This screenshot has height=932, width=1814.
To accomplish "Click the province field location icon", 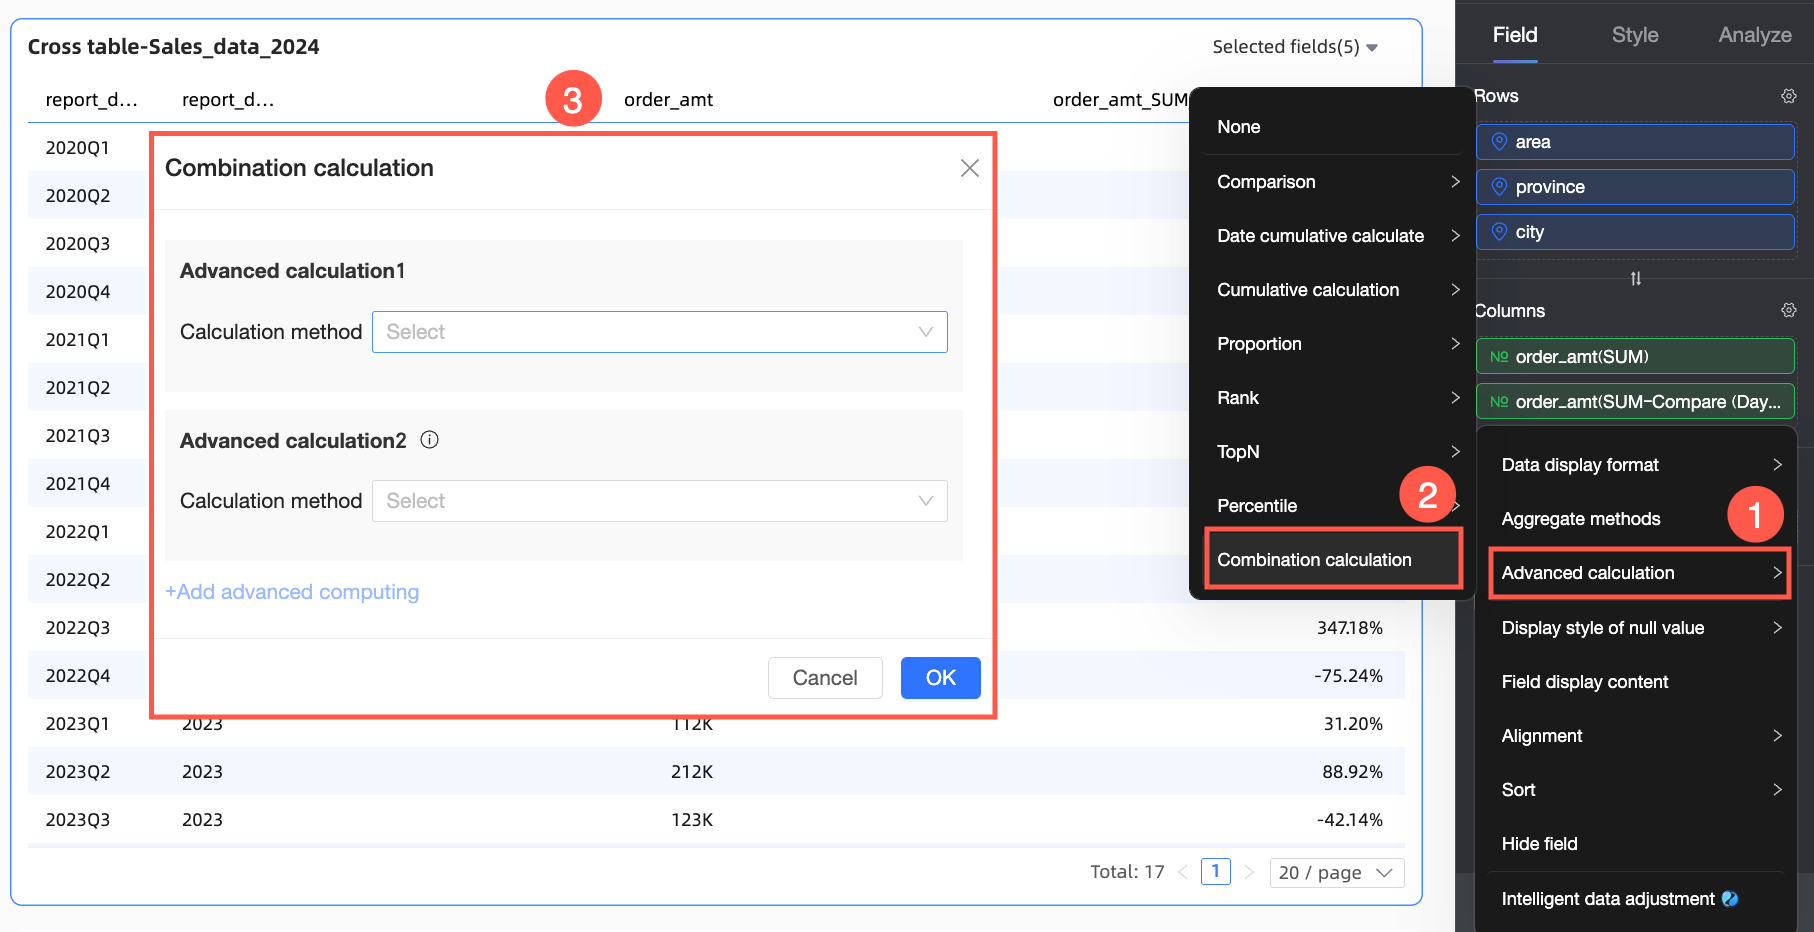I will tap(1499, 187).
